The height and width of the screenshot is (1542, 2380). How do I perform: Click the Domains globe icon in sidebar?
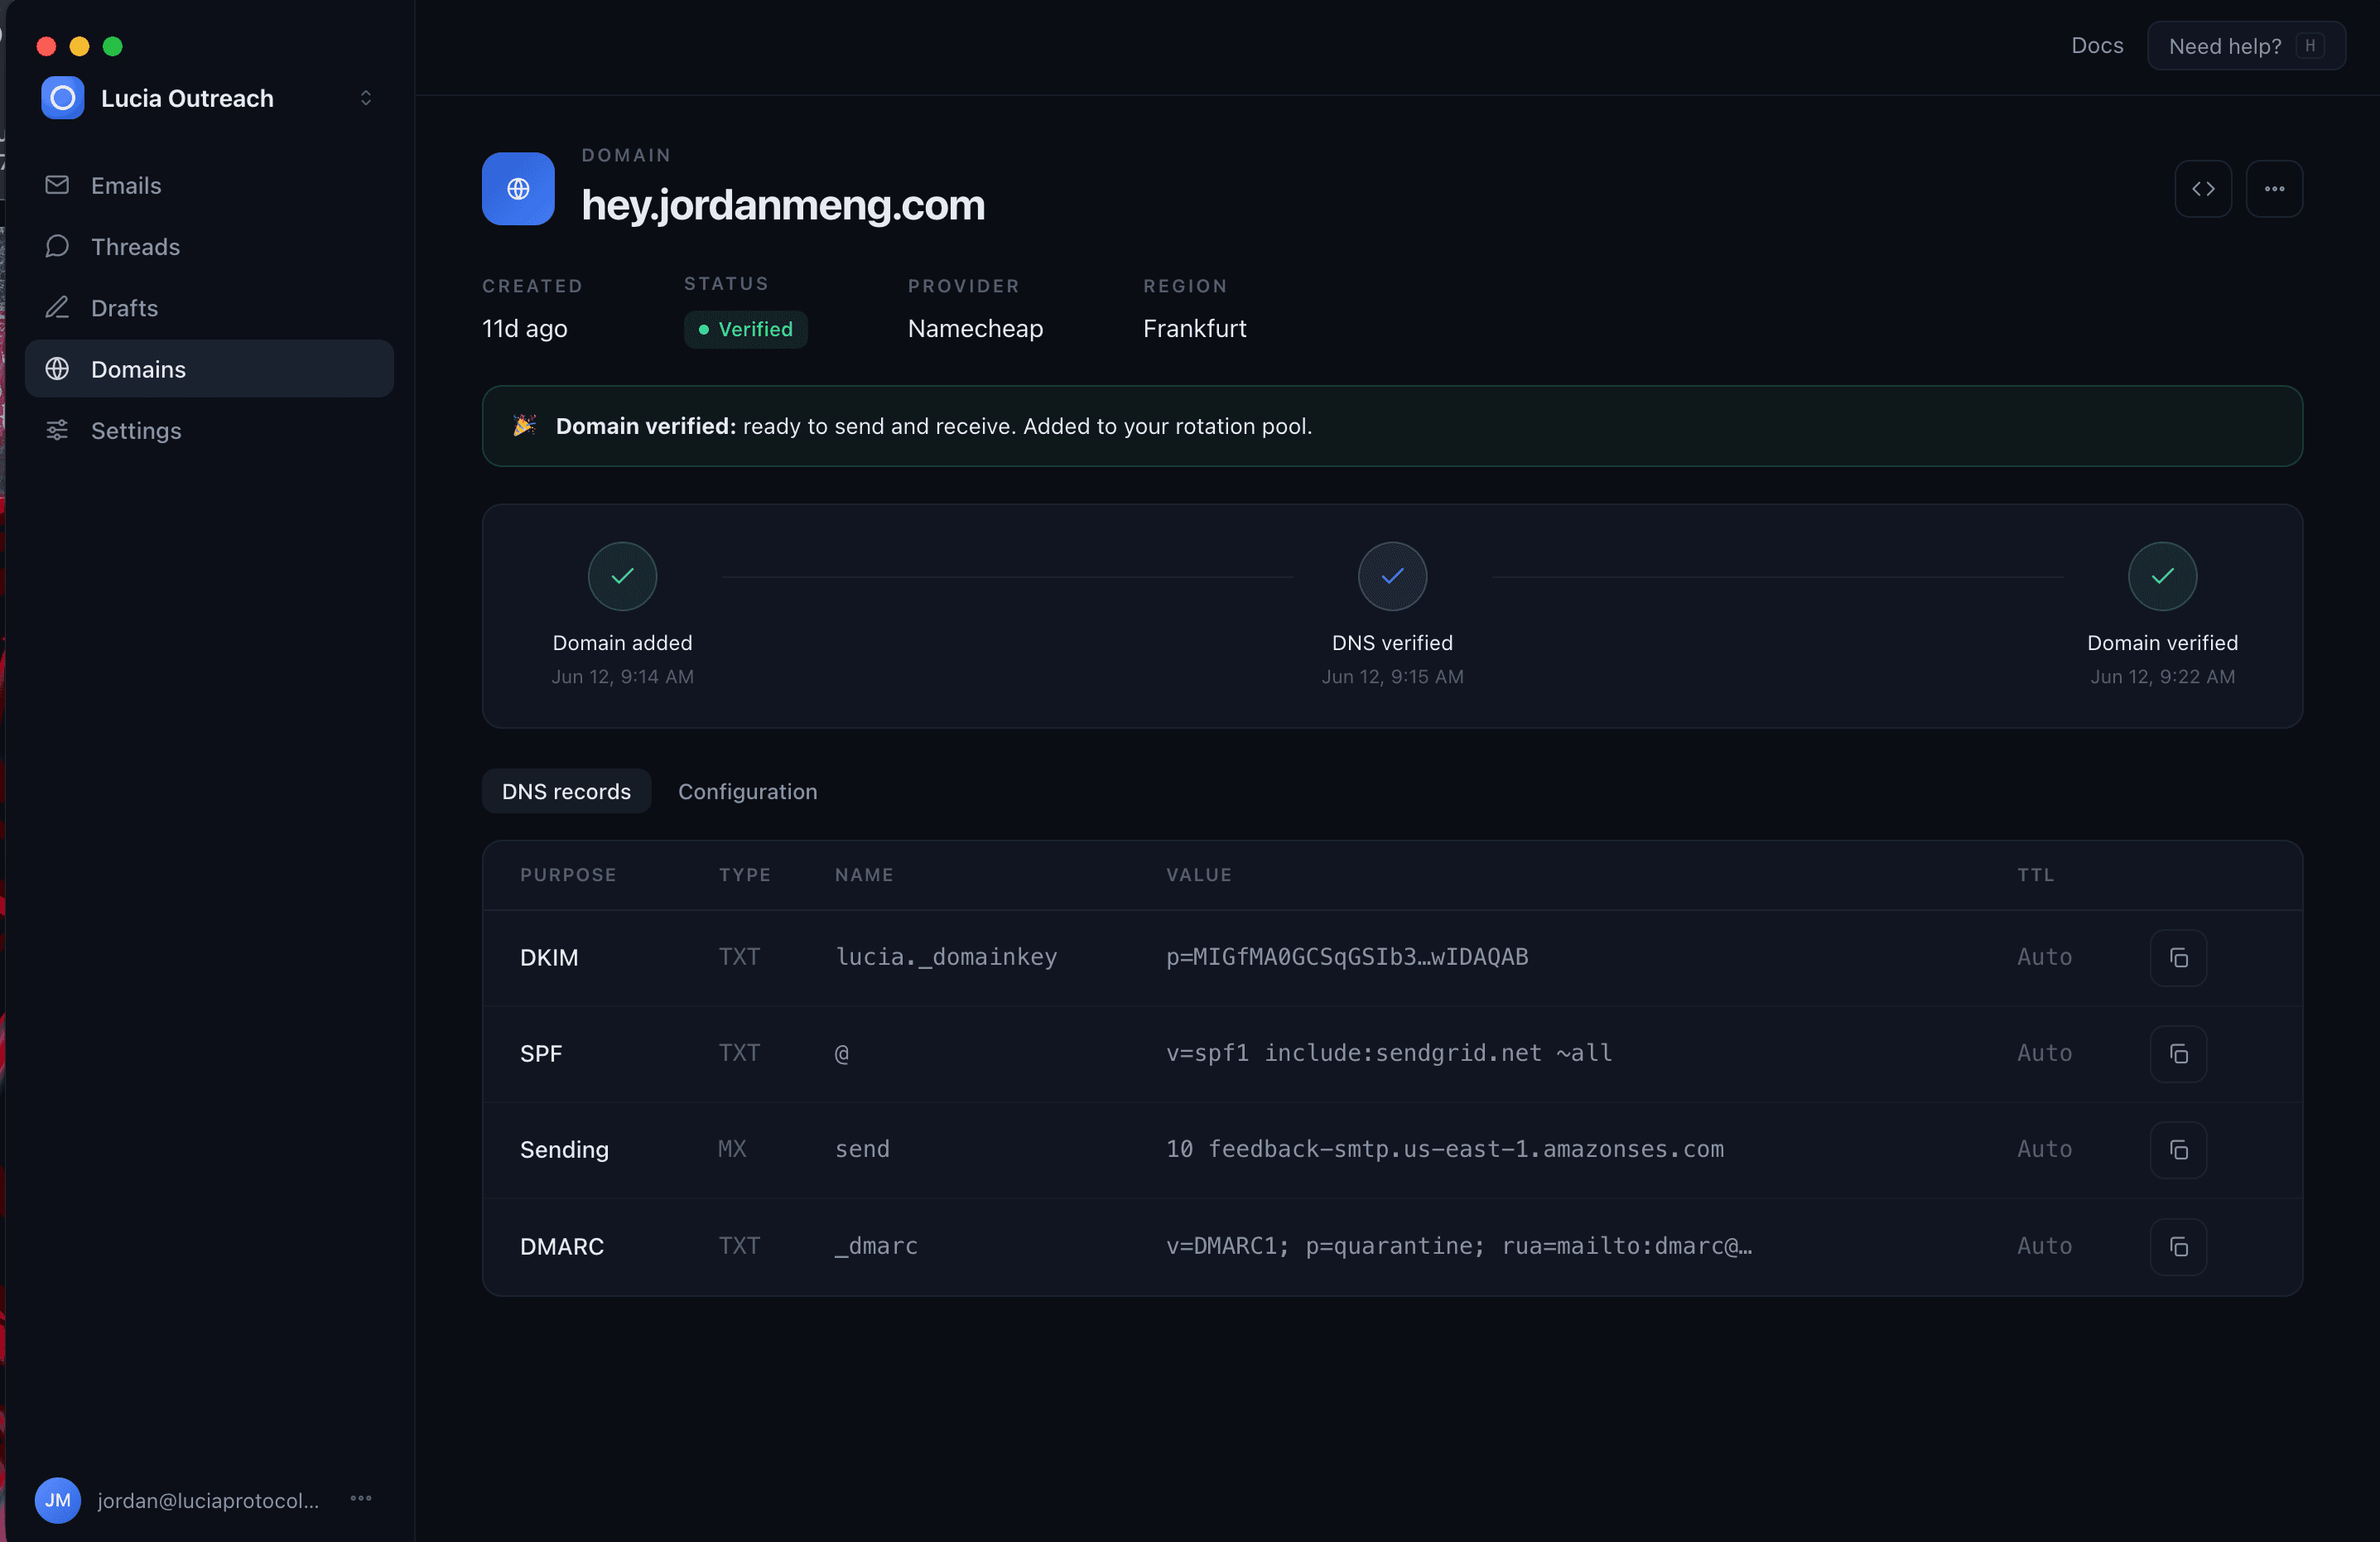[57, 369]
